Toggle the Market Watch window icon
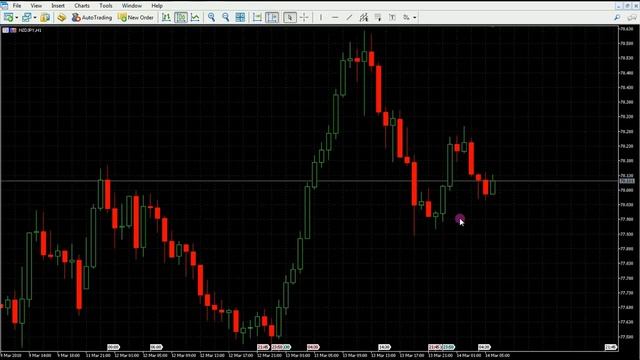This screenshot has height=360, width=640. pyautogui.click(x=45, y=17)
